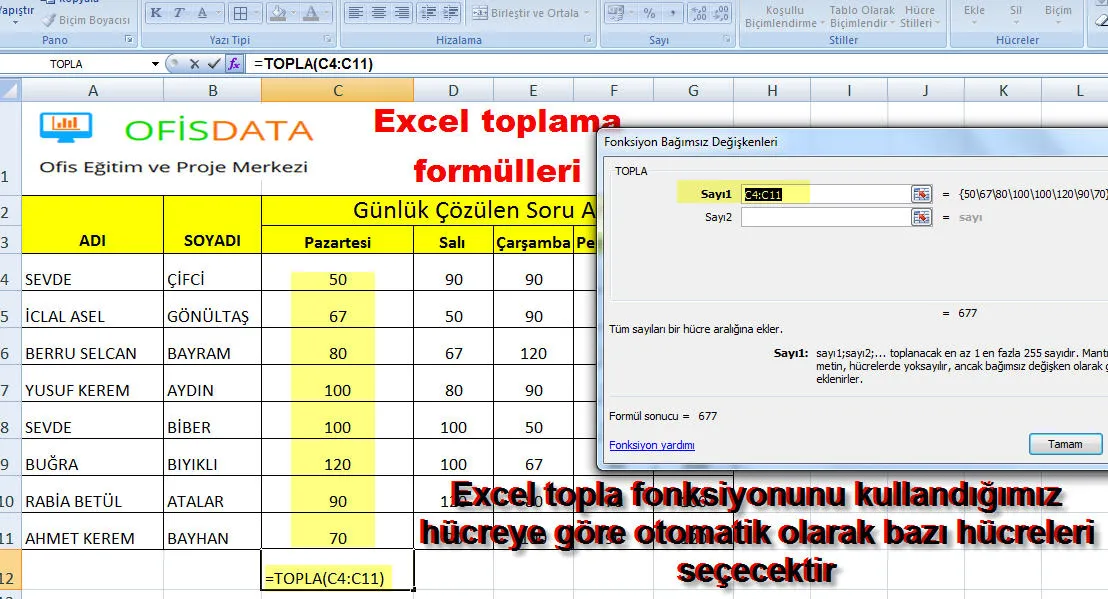Image resolution: width=1108 pixels, height=599 pixels.
Task: Apply percent style in Sayı group
Action: pyautogui.click(x=649, y=14)
